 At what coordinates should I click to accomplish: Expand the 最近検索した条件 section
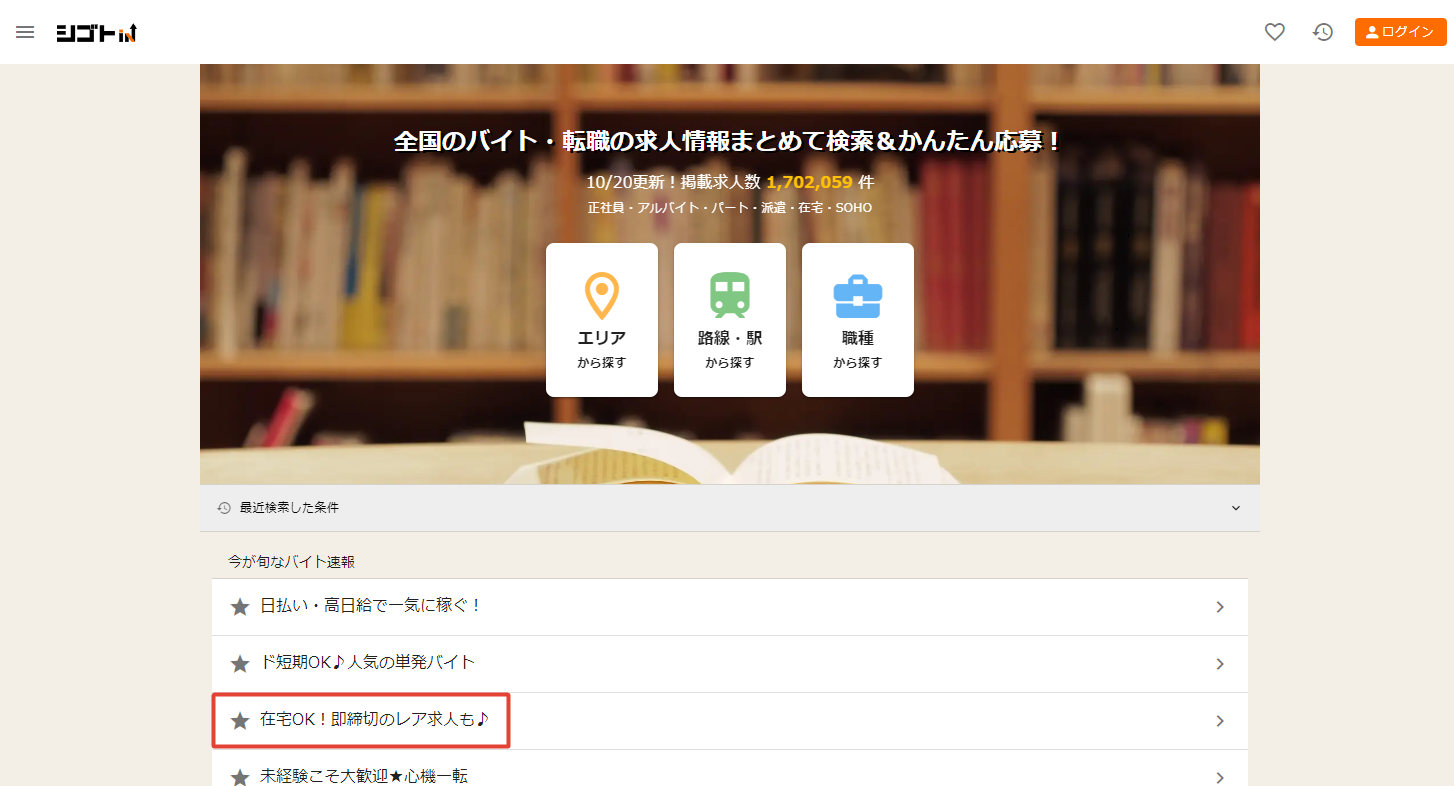pos(1236,508)
